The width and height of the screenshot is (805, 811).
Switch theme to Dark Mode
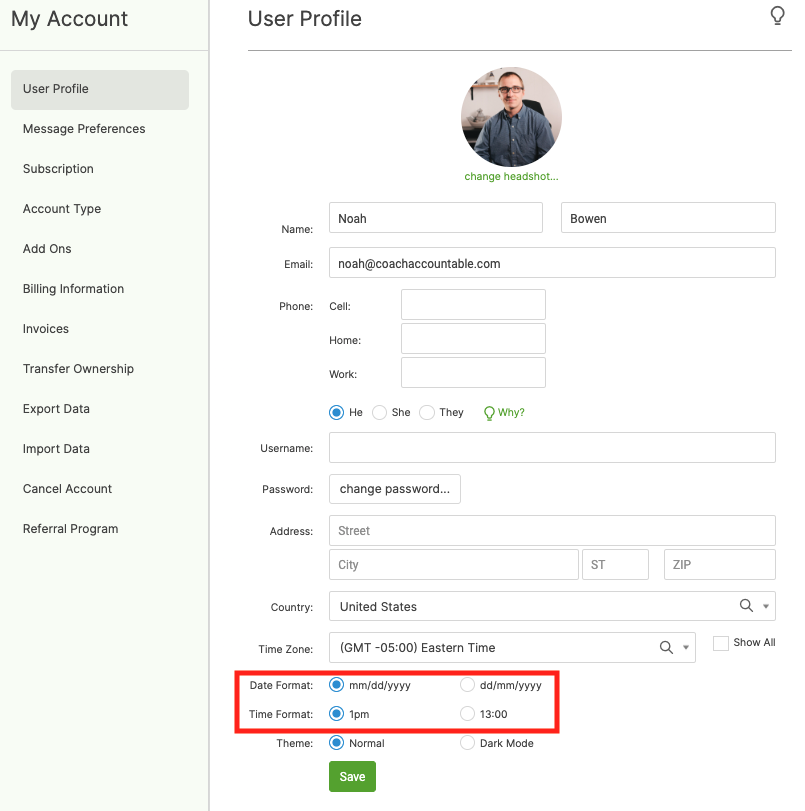[467, 743]
